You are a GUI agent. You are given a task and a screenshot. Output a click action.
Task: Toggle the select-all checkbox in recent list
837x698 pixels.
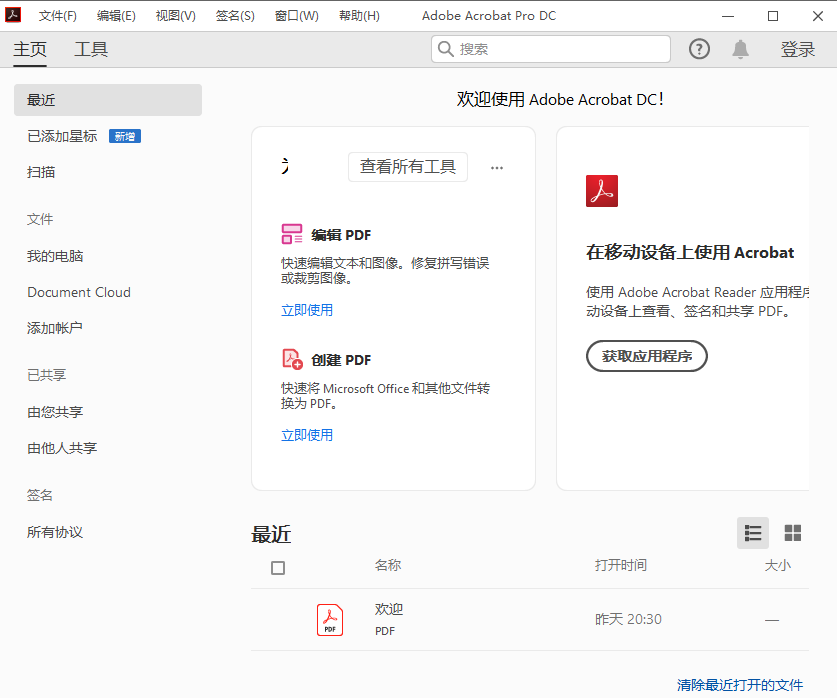pos(278,568)
